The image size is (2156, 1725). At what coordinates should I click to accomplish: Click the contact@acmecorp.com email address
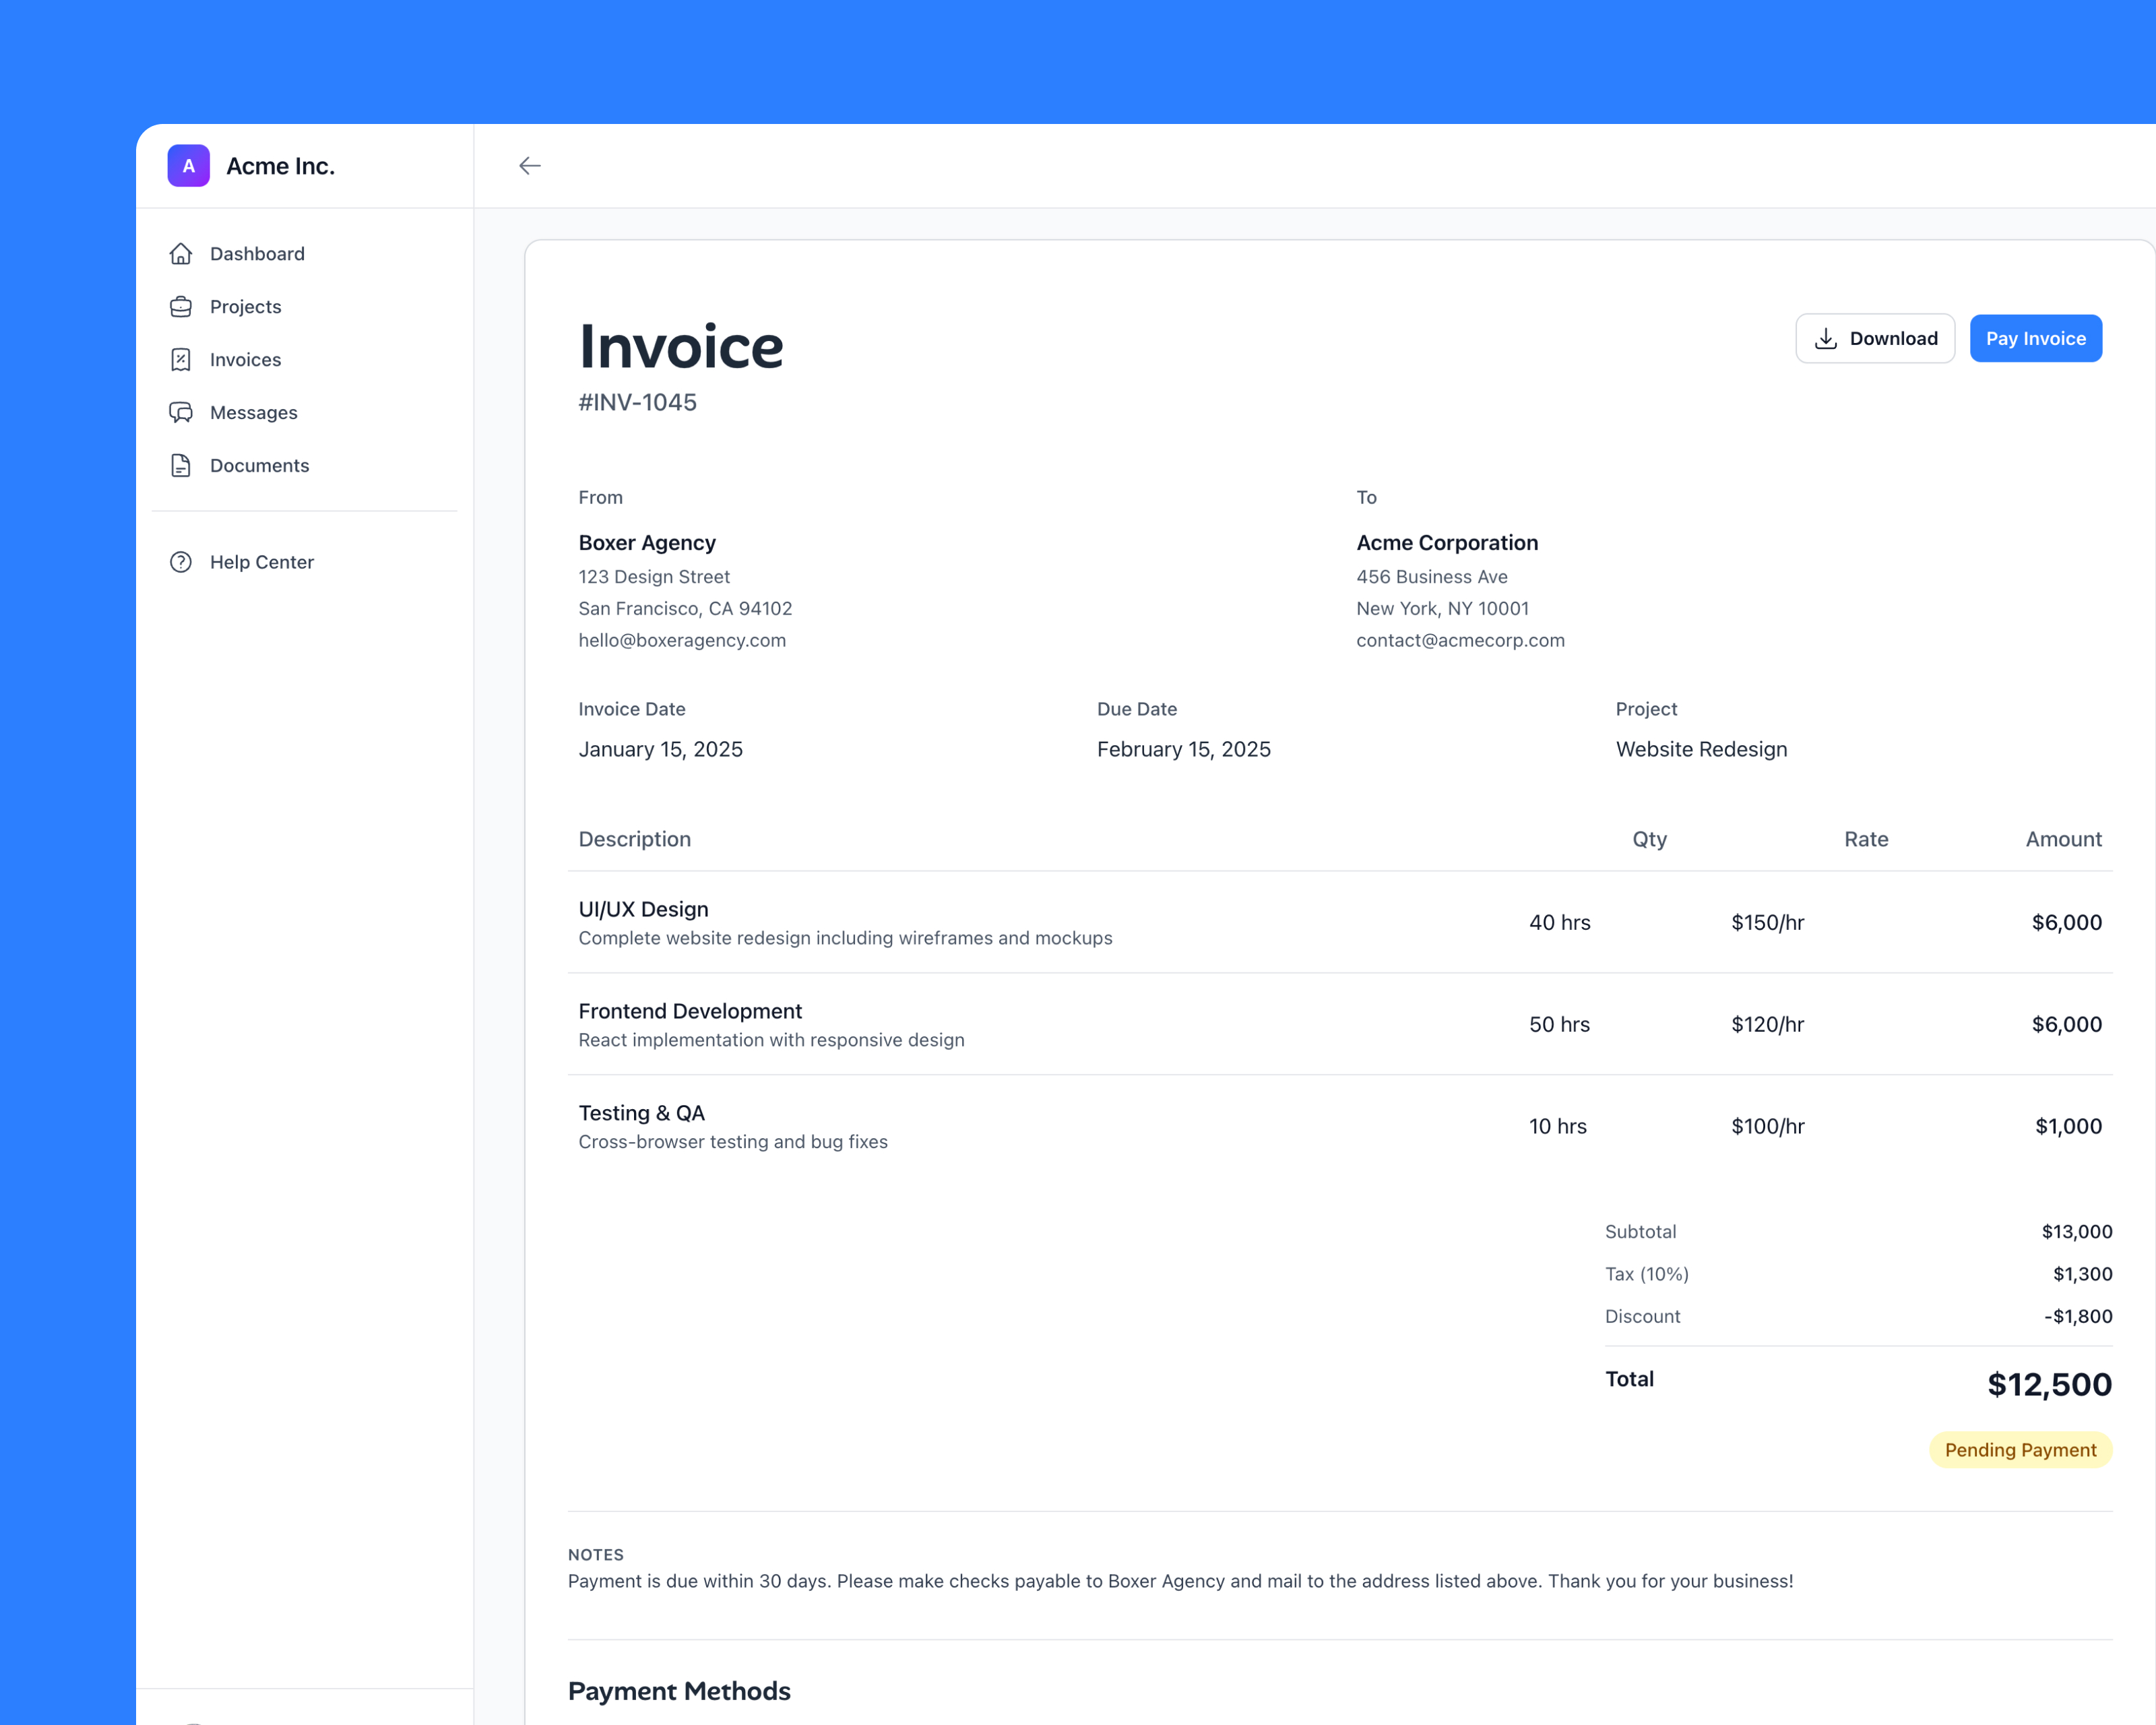tap(1460, 641)
